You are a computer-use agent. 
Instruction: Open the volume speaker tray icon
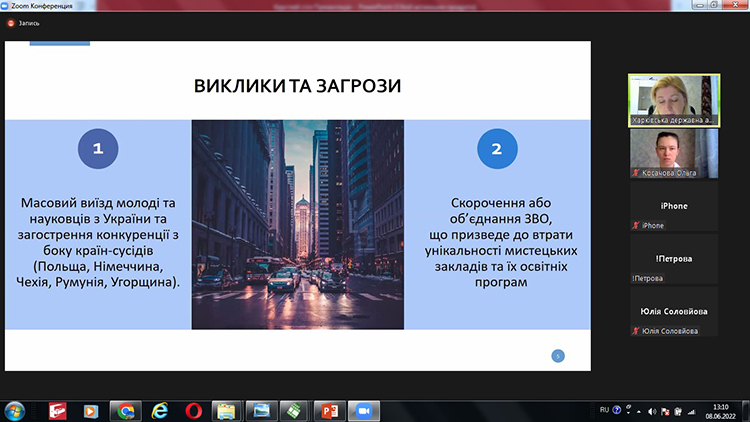[651, 411]
